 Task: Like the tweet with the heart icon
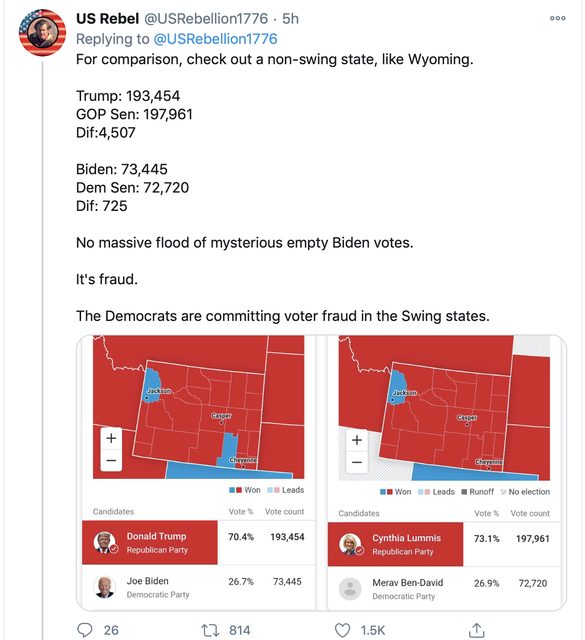click(343, 630)
